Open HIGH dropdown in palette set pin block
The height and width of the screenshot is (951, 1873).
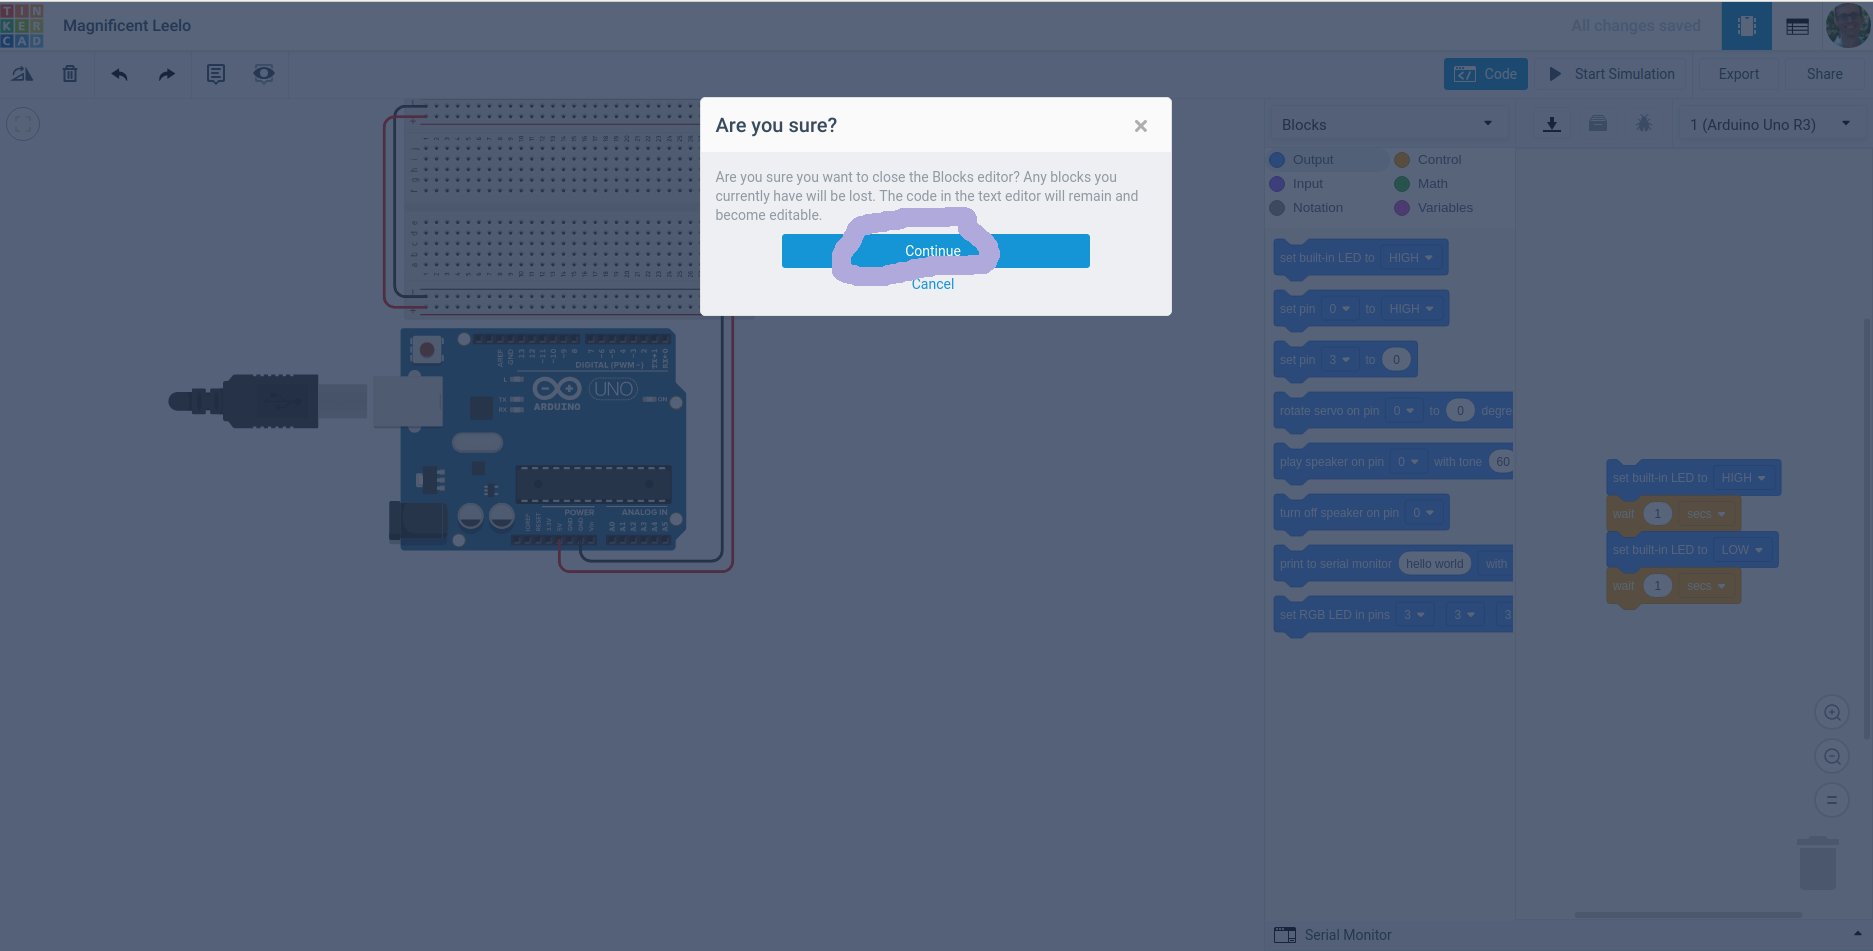tap(1412, 309)
